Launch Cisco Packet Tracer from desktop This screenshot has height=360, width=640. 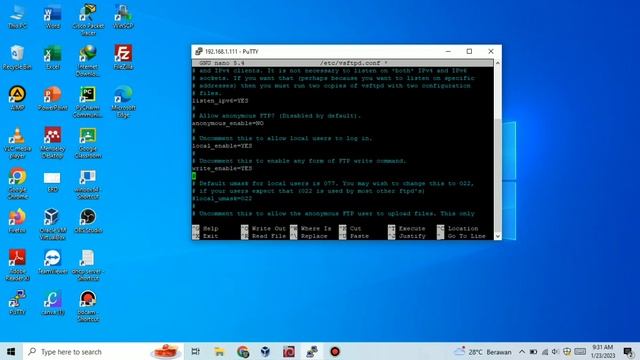pyautogui.click(x=88, y=20)
